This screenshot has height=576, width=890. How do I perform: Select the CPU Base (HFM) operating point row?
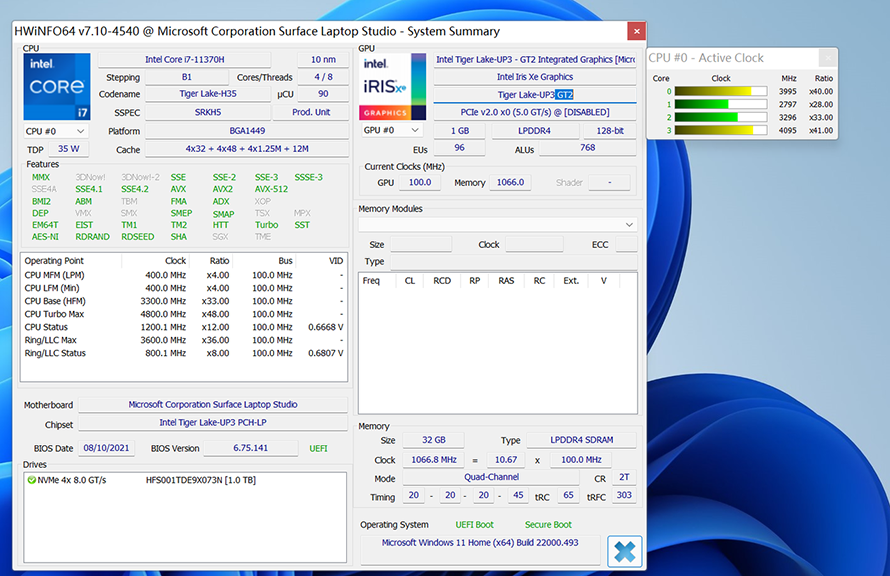(x=184, y=301)
